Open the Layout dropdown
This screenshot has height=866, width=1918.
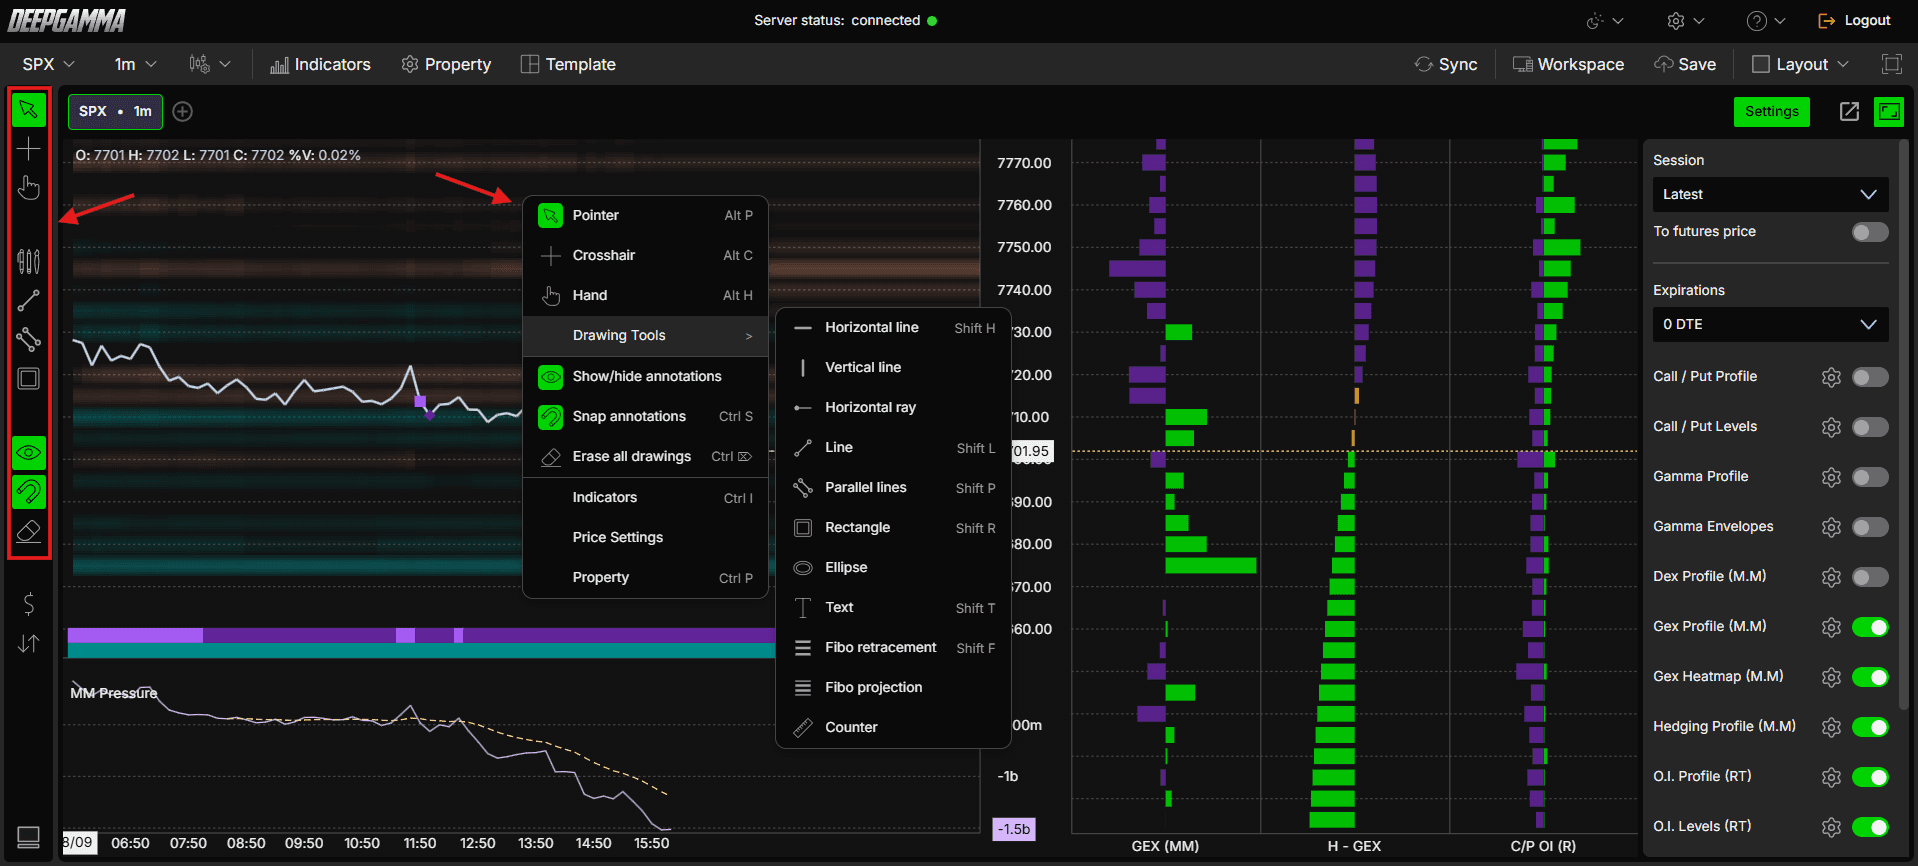click(x=1800, y=64)
